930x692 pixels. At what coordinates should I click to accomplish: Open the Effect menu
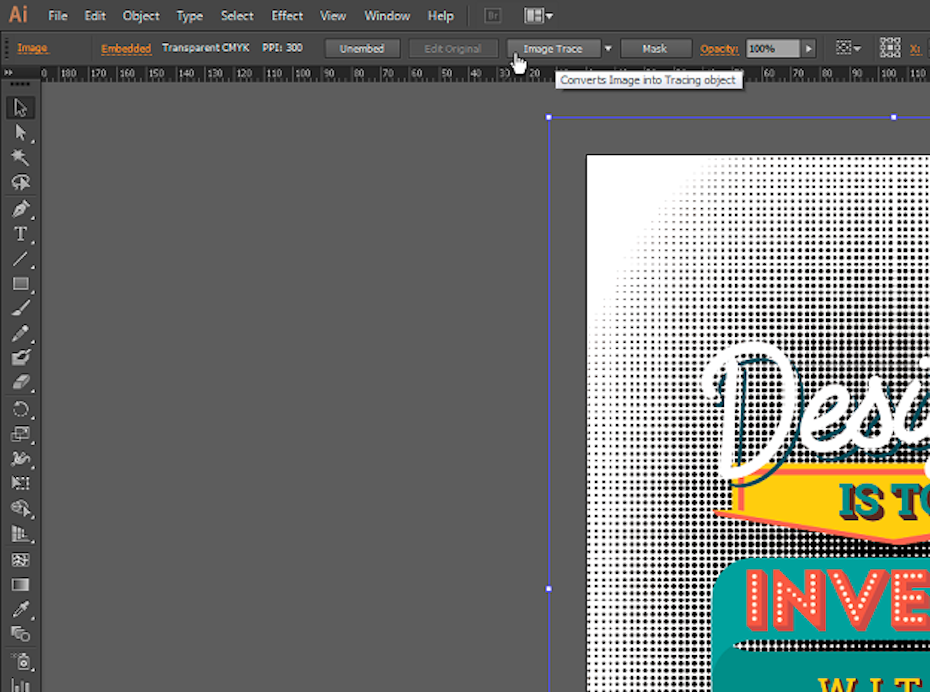coord(287,16)
